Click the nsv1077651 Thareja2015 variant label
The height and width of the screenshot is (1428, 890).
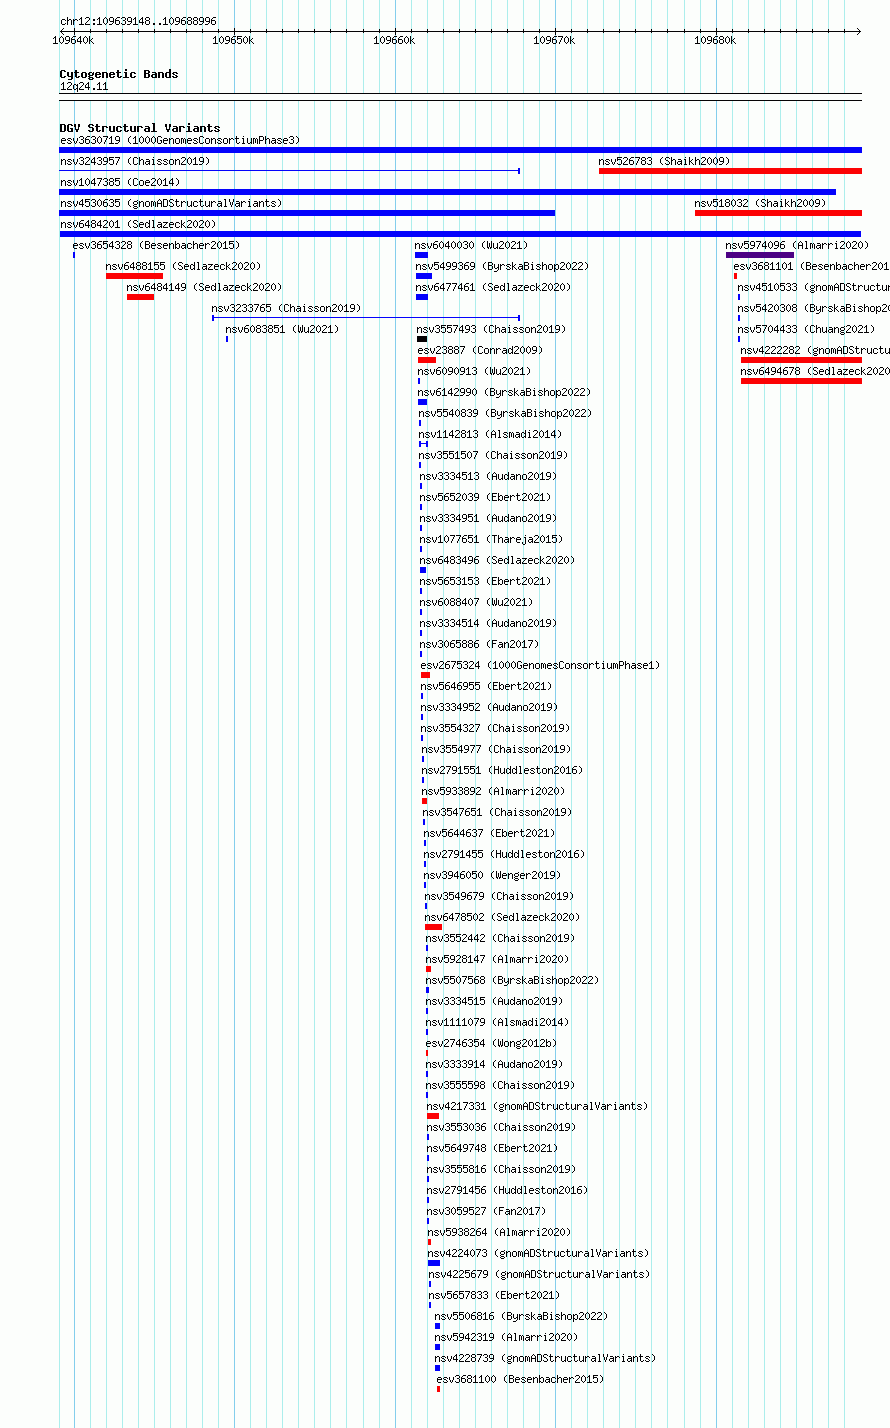pyautogui.click(x=491, y=539)
